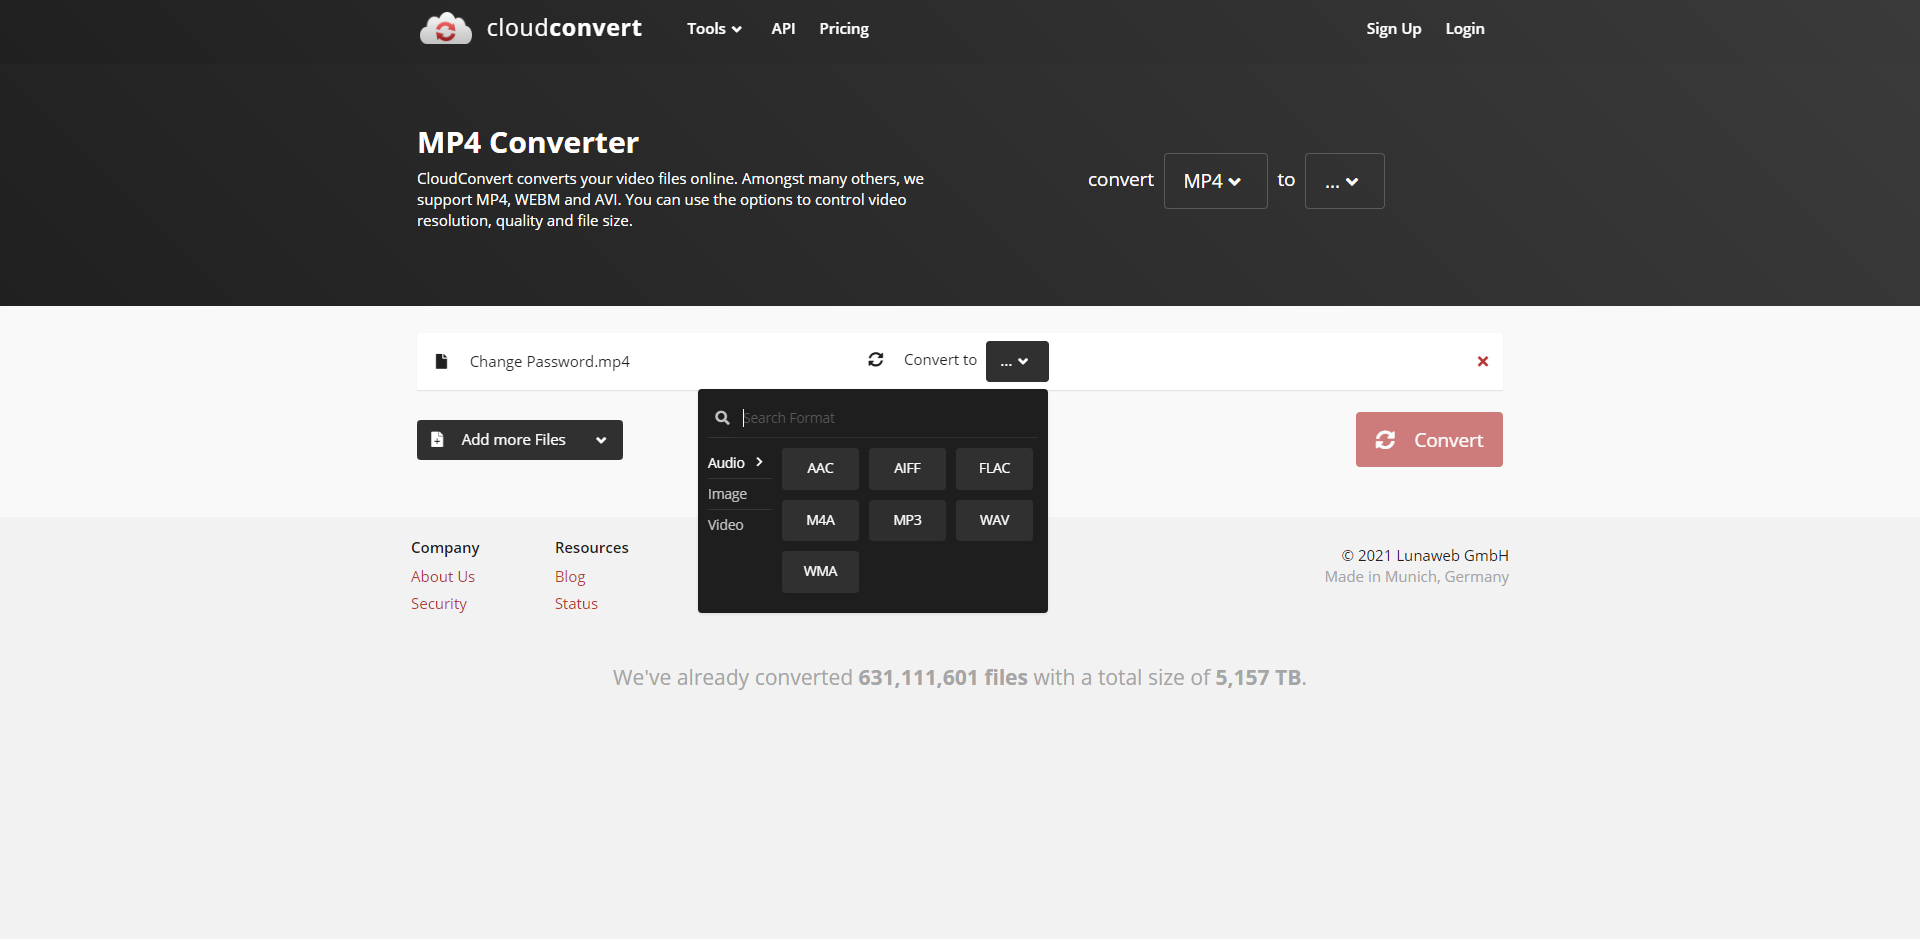Click the magnifier icon in the format search
This screenshot has width=1920, height=939.
pyautogui.click(x=722, y=418)
